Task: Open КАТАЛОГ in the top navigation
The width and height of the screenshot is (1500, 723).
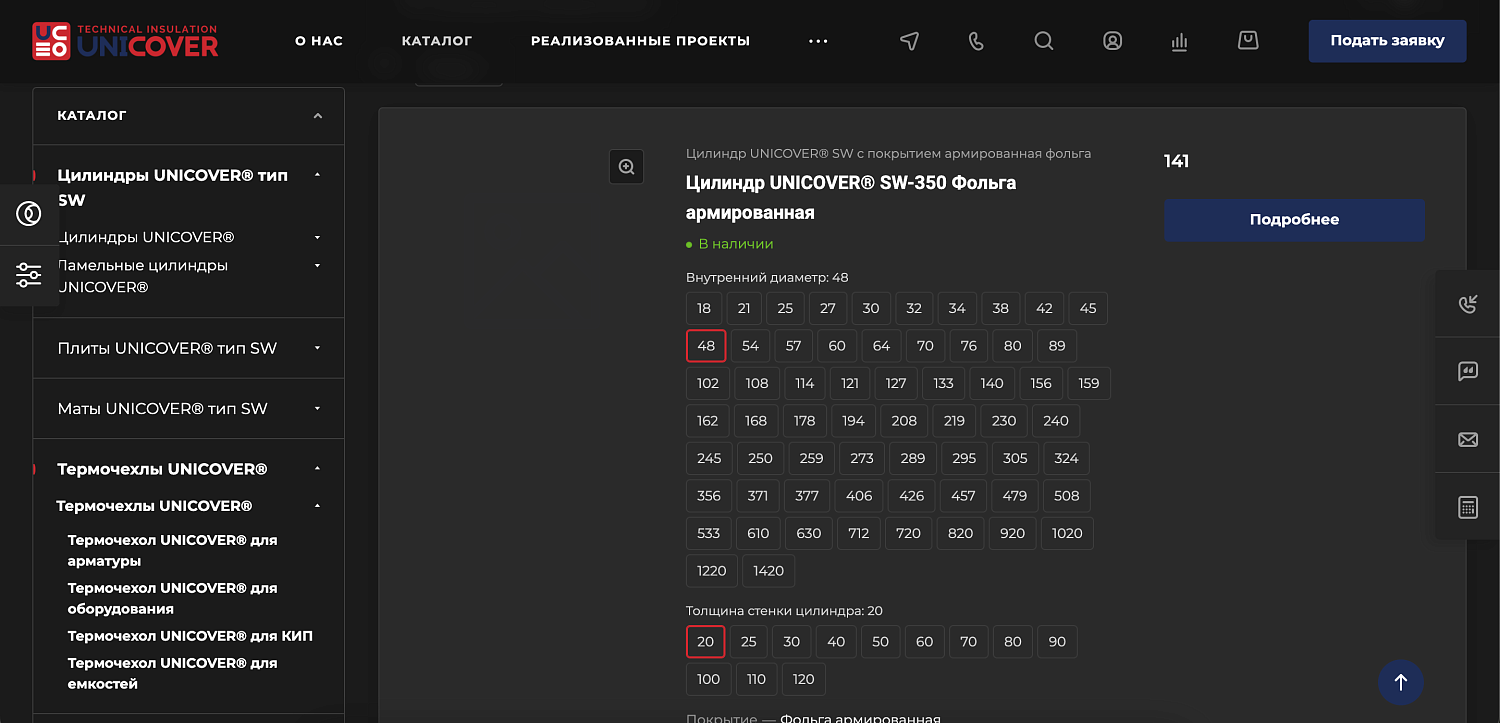Action: (x=437, y=41)
